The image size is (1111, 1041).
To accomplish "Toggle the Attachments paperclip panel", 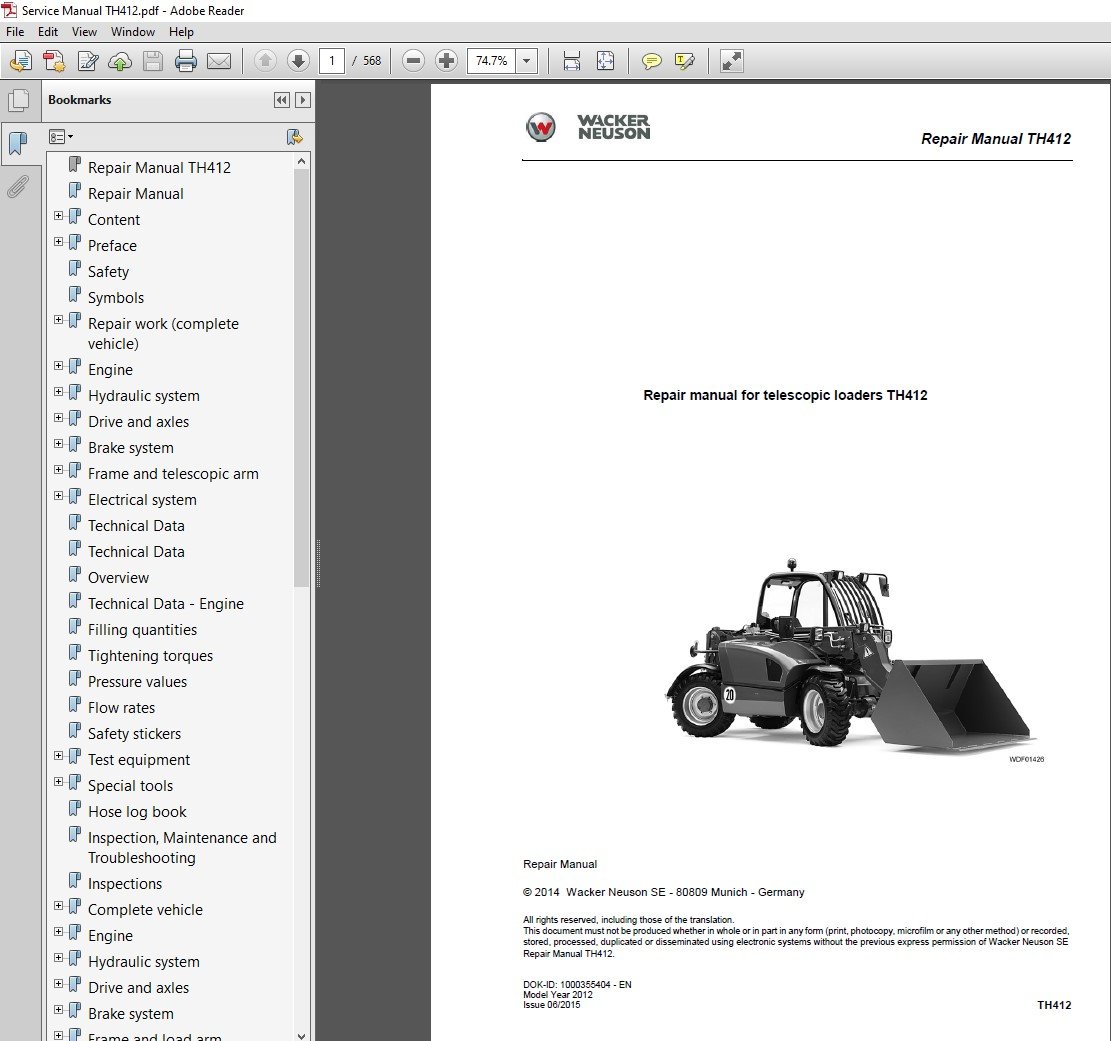I will 18,186.
